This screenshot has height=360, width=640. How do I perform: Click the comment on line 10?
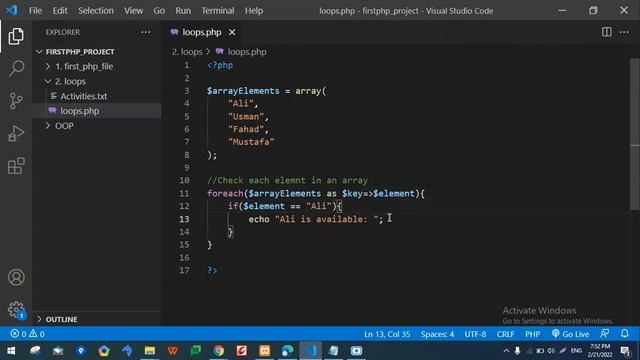pyautogui.click(x=287, y=180)
